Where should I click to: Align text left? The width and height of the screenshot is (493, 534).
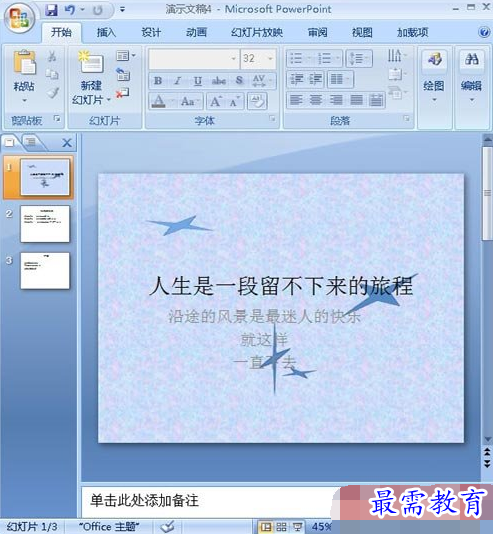pyautogui.click(x=296, y=100)
